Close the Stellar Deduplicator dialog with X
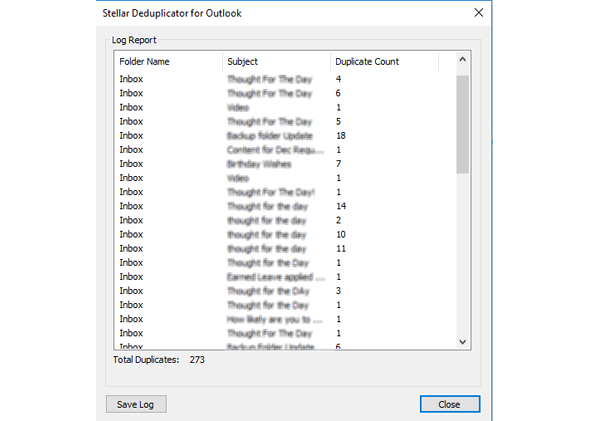The height and width of the screenshot is (421, 590). point(479,13)
